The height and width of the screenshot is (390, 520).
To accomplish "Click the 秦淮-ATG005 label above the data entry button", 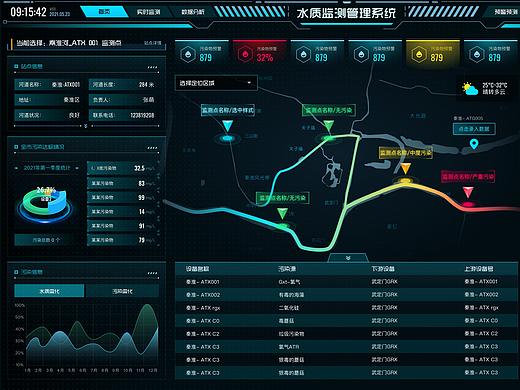I will 468,118.
